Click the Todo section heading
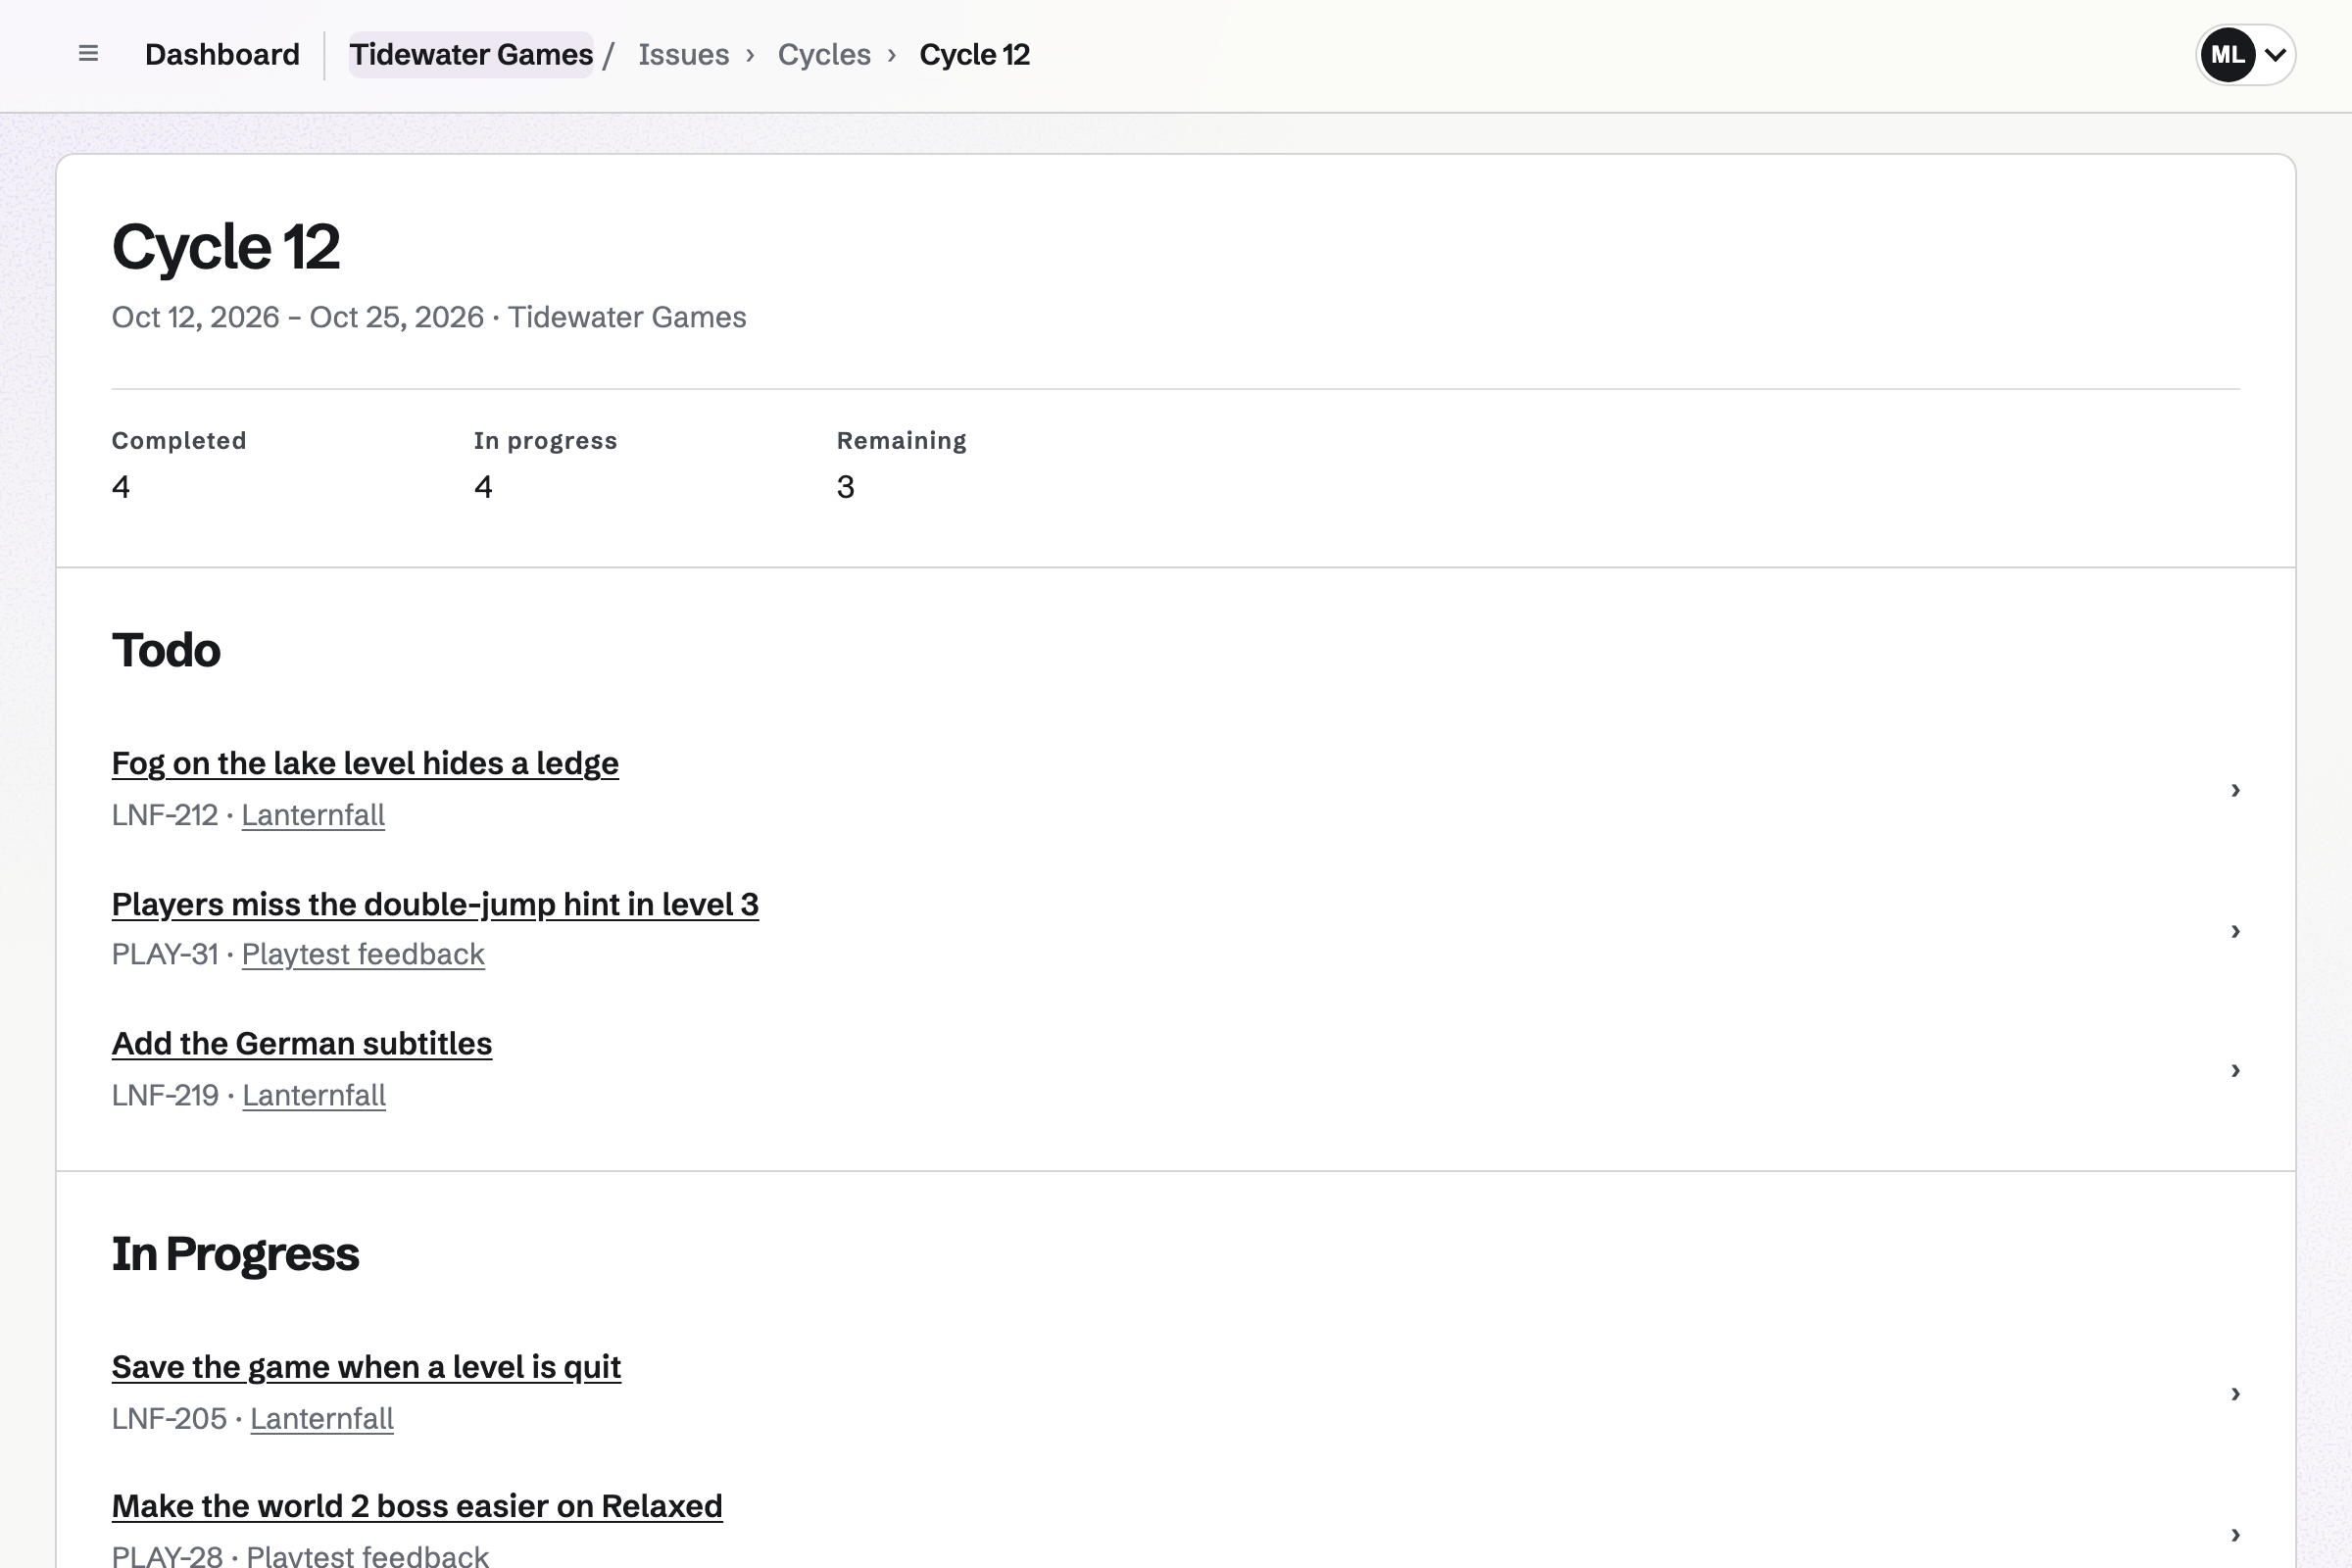Viewport: 2352px width, 1568px height. point(166,650)
